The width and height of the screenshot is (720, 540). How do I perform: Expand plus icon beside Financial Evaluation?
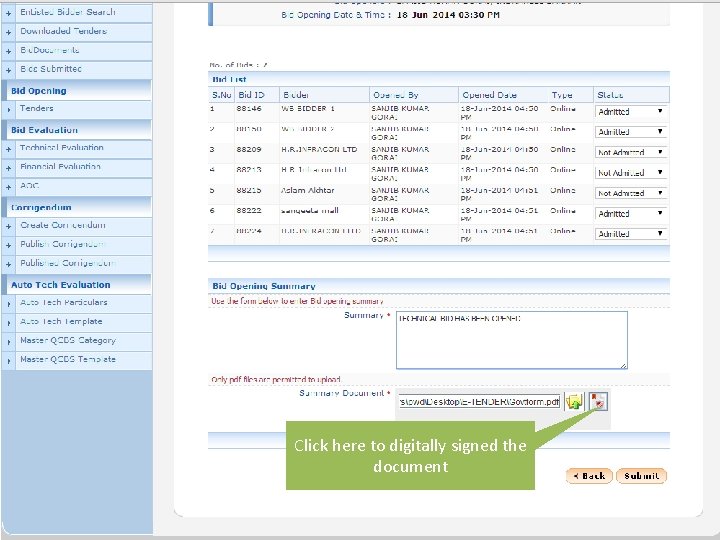(x=8, y=168)
